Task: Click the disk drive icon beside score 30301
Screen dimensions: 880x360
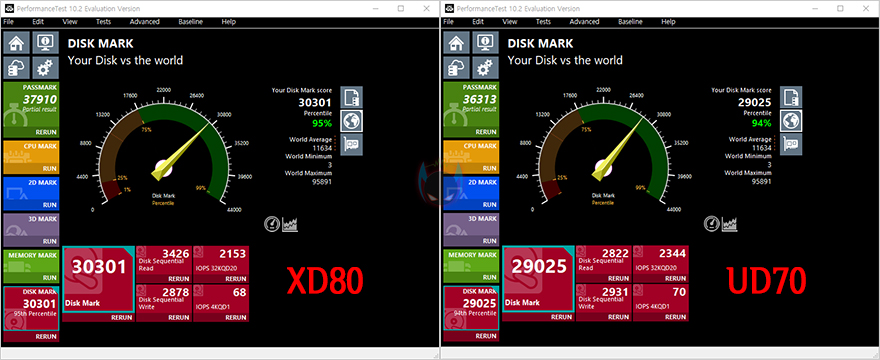Action: [x=351, y=97]
